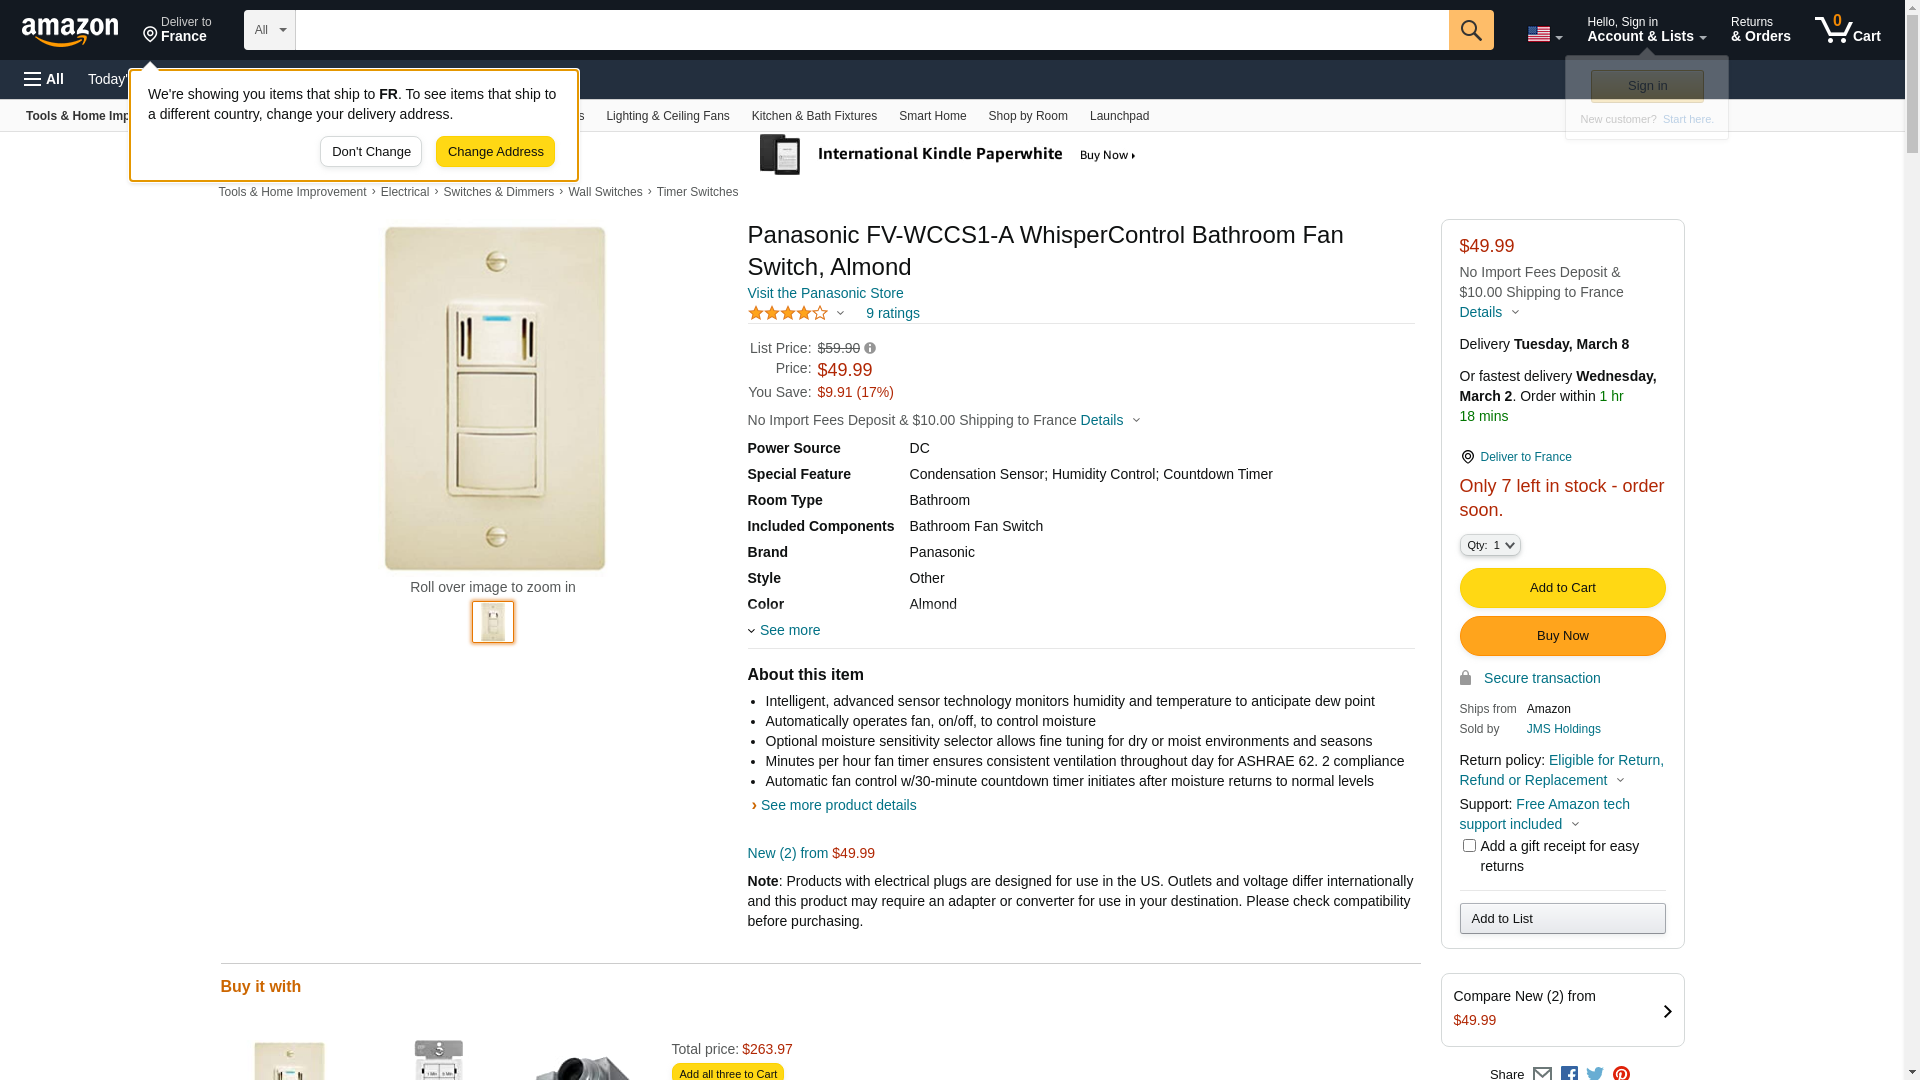Share via the Facebook icon
The height and width of the screenshot is (1080, 1920).
coord(1569,1073)
